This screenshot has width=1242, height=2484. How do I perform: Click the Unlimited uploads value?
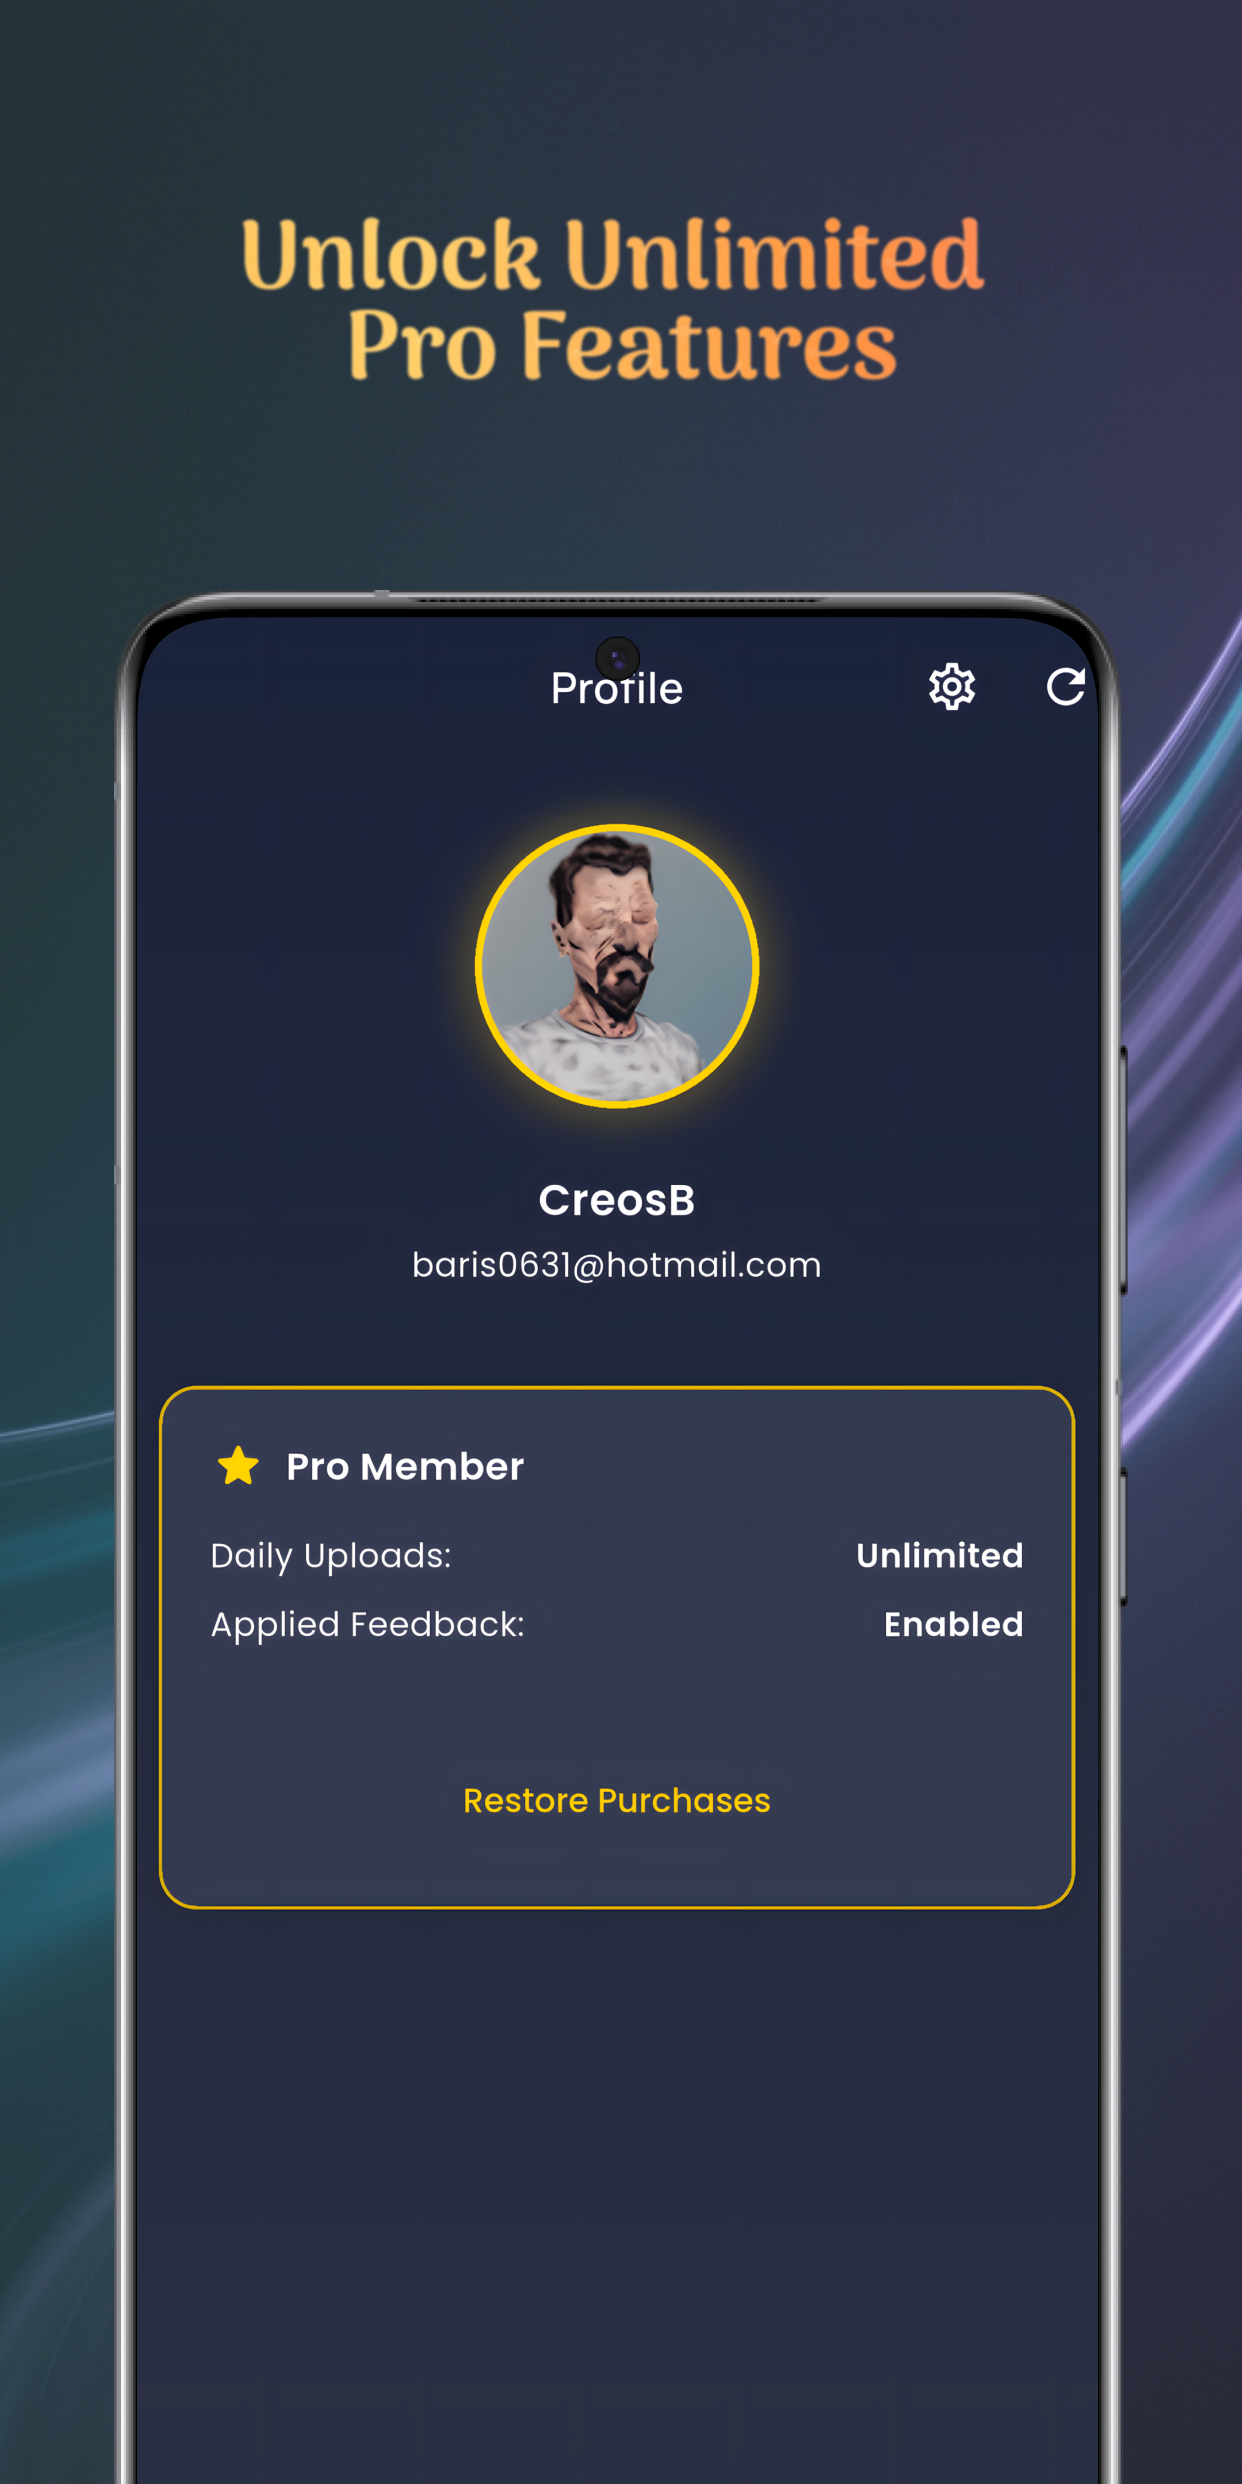pos(940,1556)
